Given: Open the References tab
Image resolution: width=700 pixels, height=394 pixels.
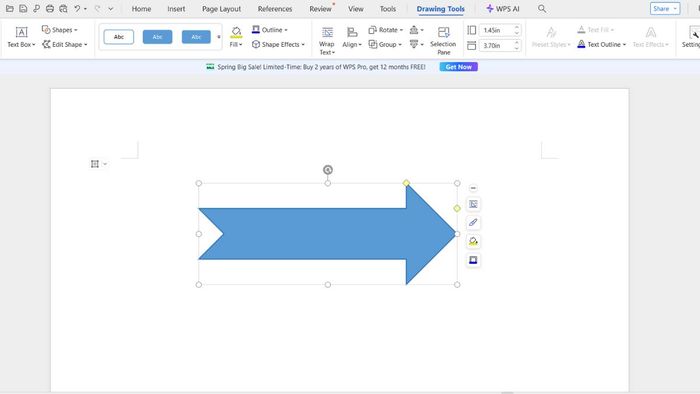Looking at the screenshot, I should click(275, 9).
